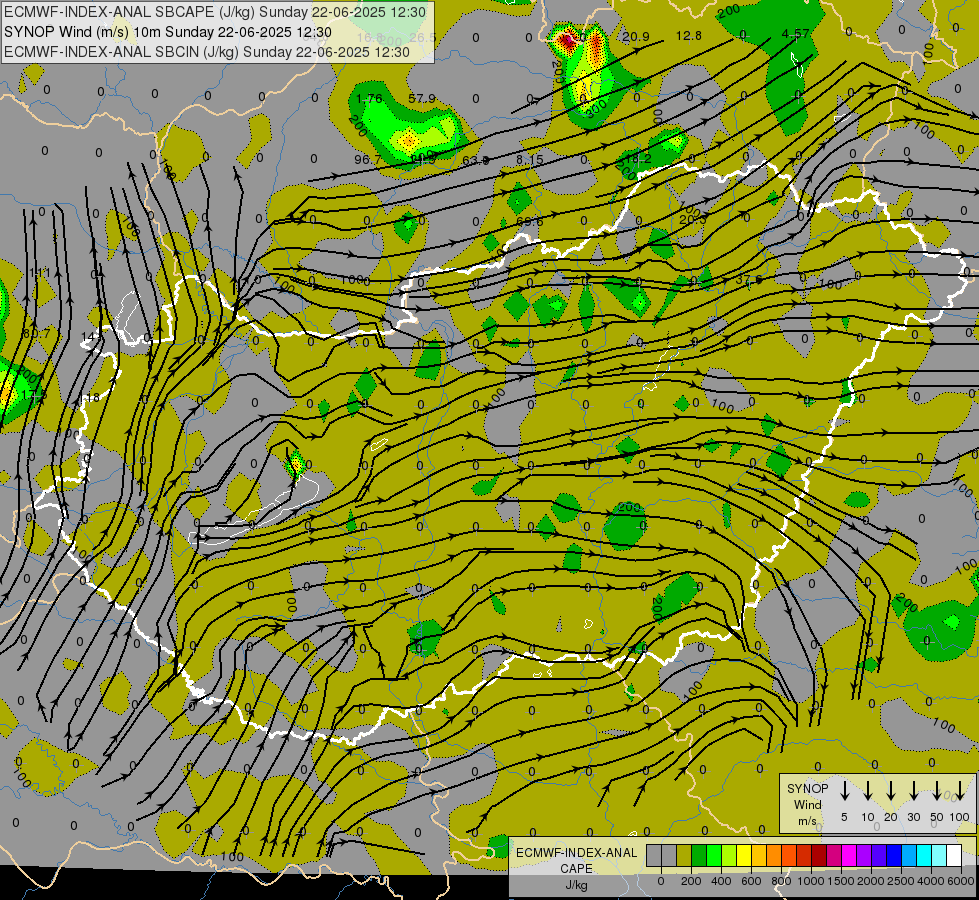Click the 'CAPE' label in bottom legend
979x900 pixels.
coord(576,869)
